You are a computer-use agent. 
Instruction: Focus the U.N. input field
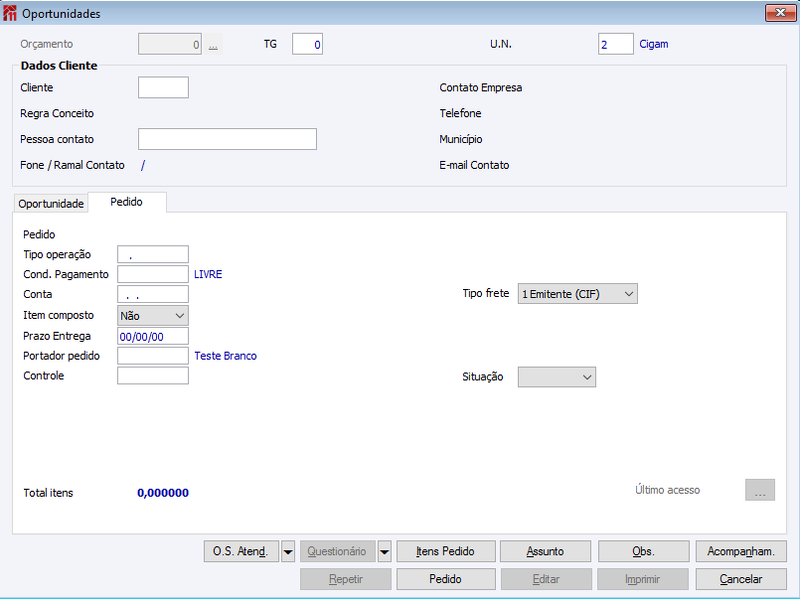[x=616, y=44]
